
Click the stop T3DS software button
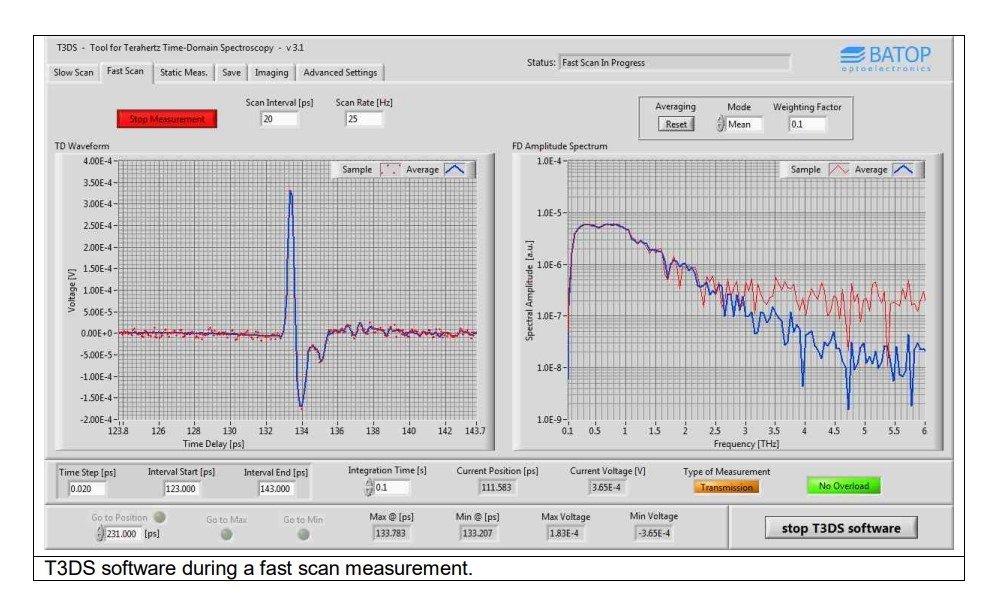tap(841, 528)
